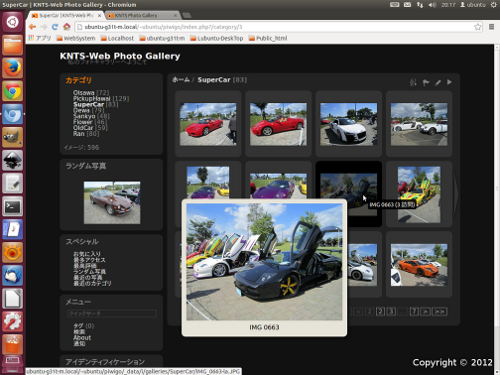Open the Lubuntu-DeskTop bookmark folder

pos(217,38)
